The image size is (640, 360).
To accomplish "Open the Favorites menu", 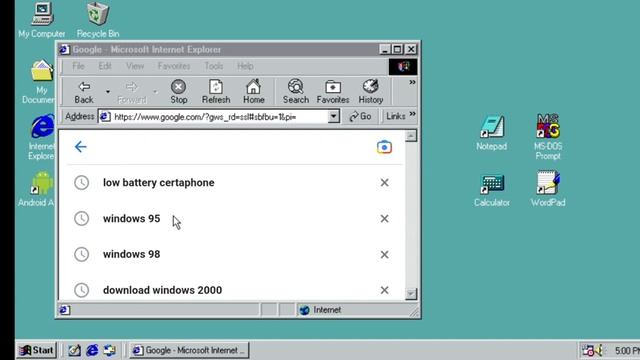I will (174, 66).
